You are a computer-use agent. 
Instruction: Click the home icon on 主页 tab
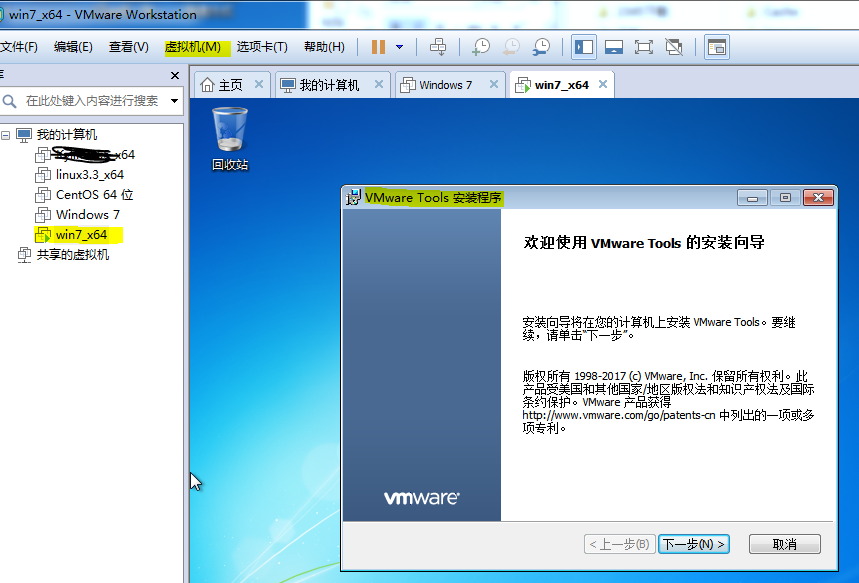coord(207,85)
